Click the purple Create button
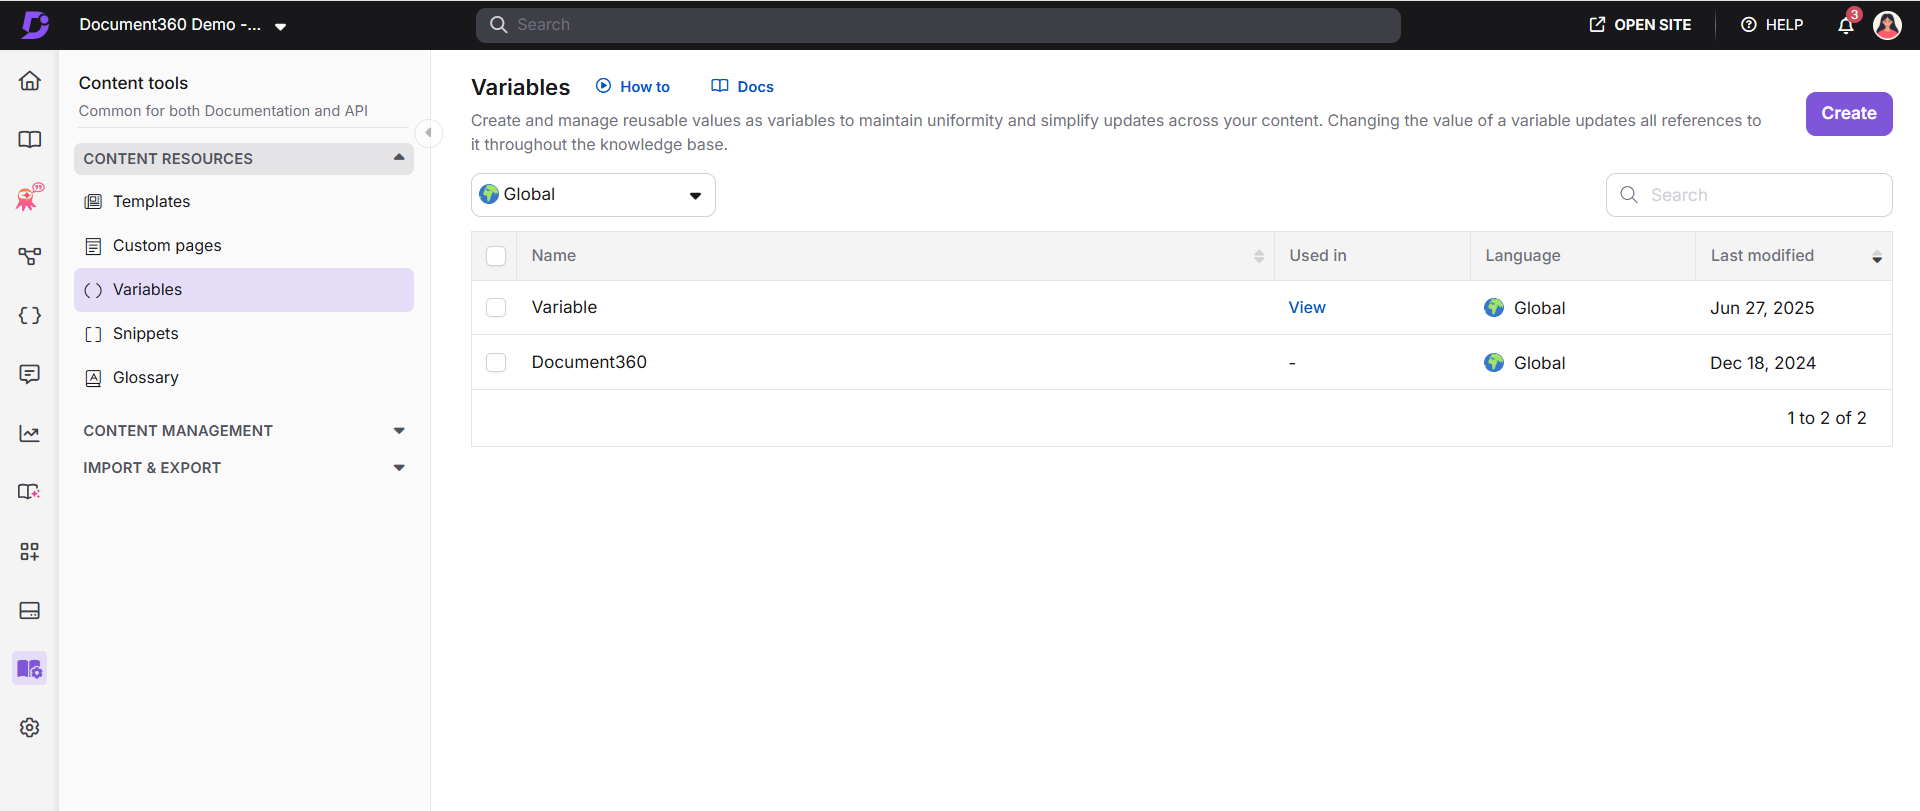Screen dimensions: 1920x811 pos(1849,114)
